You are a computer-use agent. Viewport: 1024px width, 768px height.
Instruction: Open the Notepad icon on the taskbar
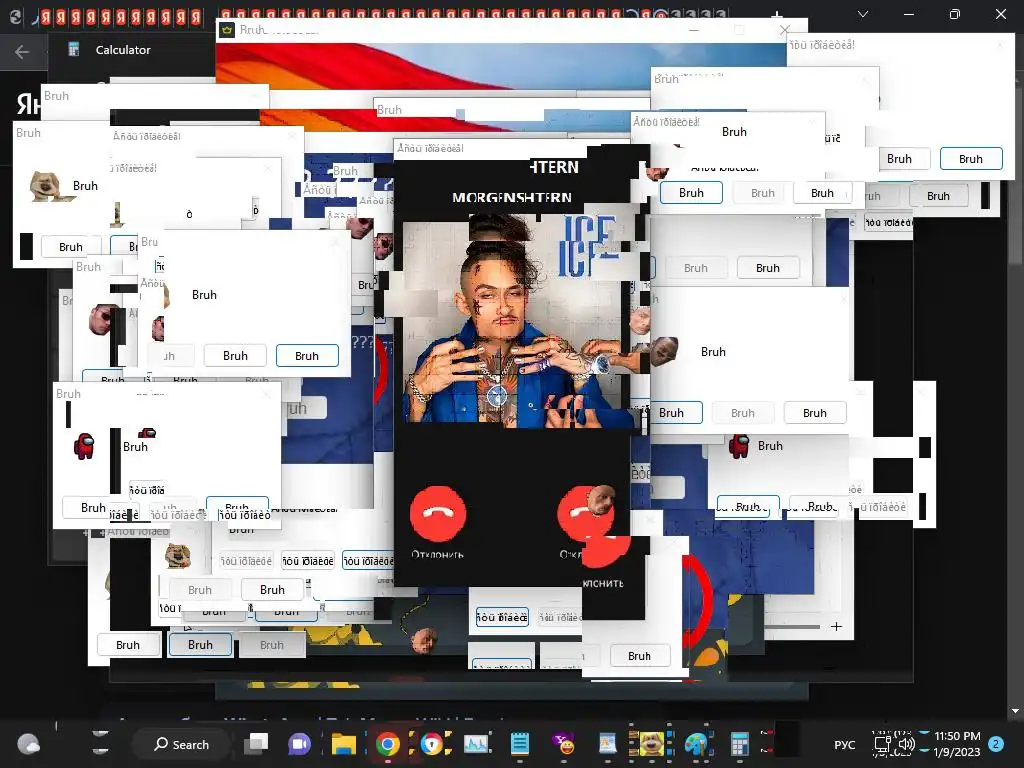[520, 744]
